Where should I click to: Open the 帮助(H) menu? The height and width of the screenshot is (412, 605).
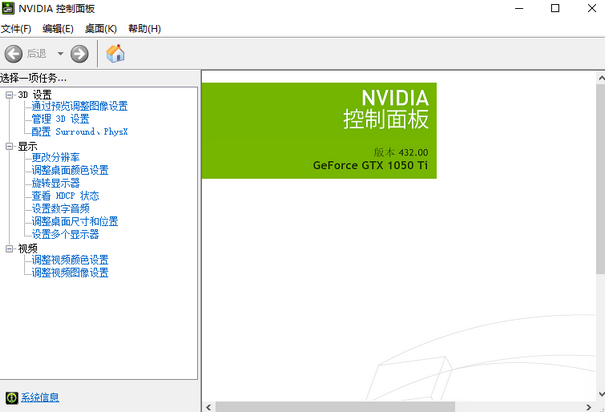(144, 28)
